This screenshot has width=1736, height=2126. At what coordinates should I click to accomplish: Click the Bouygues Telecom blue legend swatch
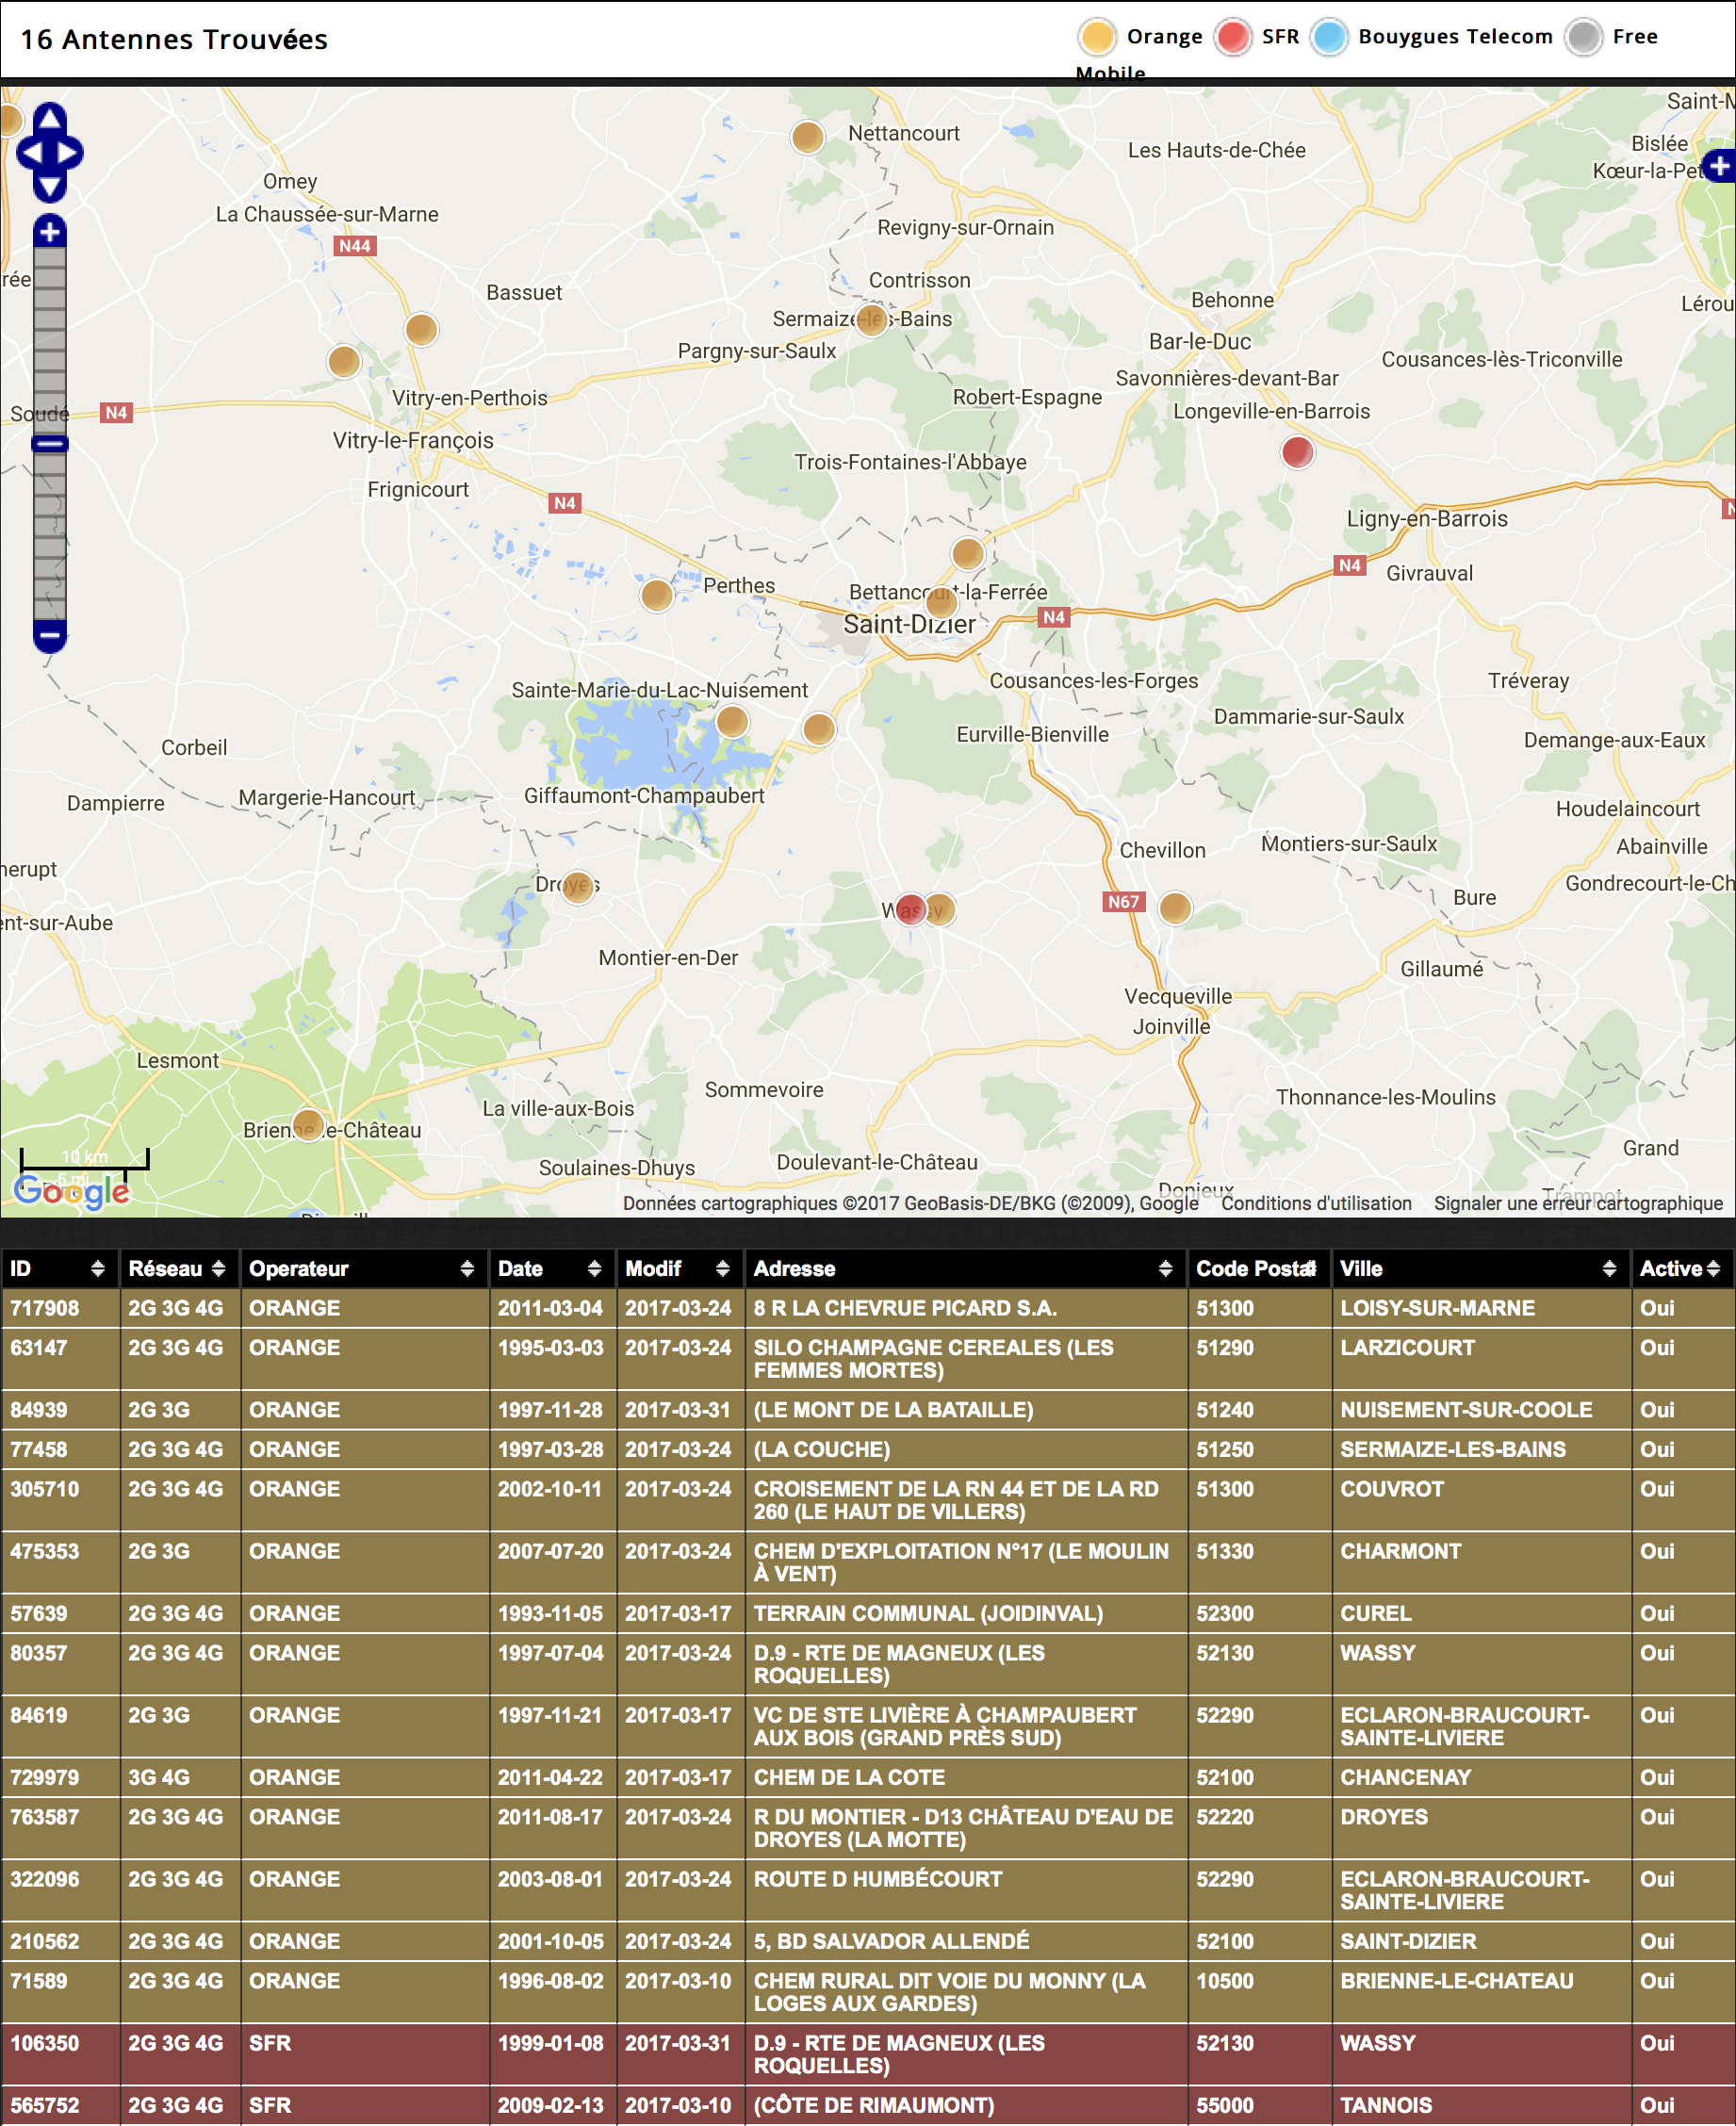coord(1330,37)
